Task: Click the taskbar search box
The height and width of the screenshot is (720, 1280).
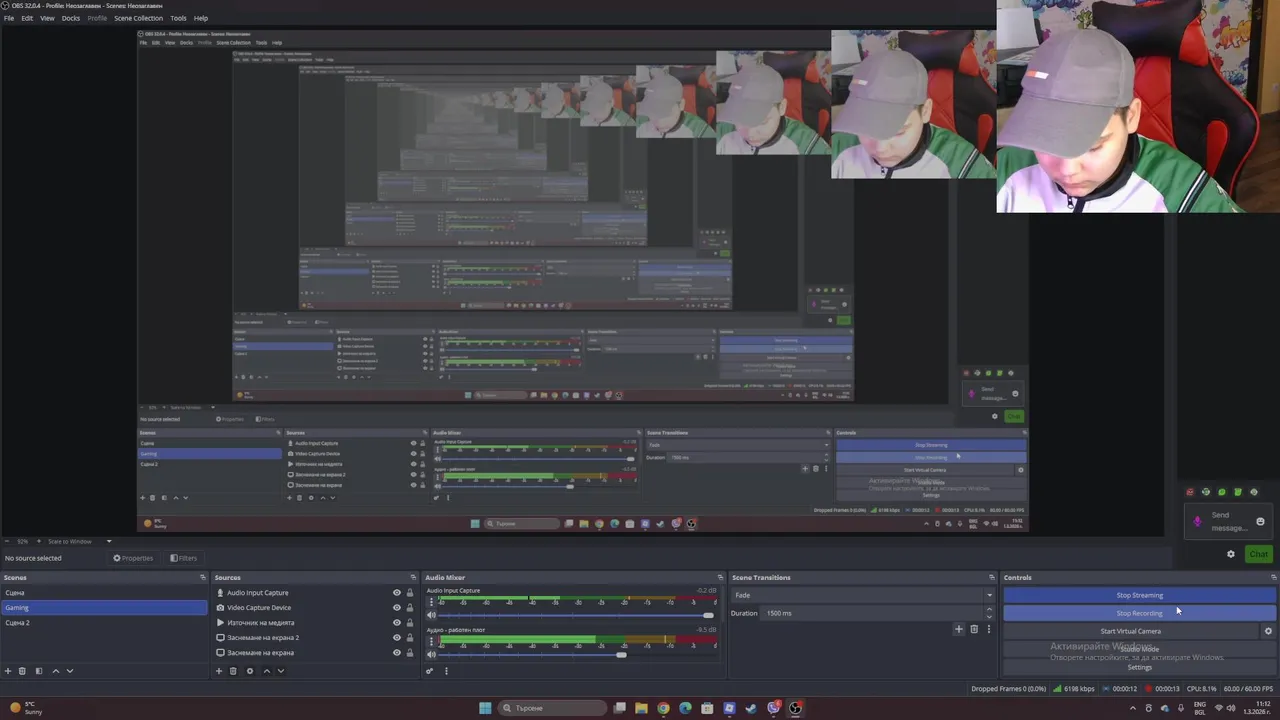Action: pyautogui.click(x=553, y=708)
